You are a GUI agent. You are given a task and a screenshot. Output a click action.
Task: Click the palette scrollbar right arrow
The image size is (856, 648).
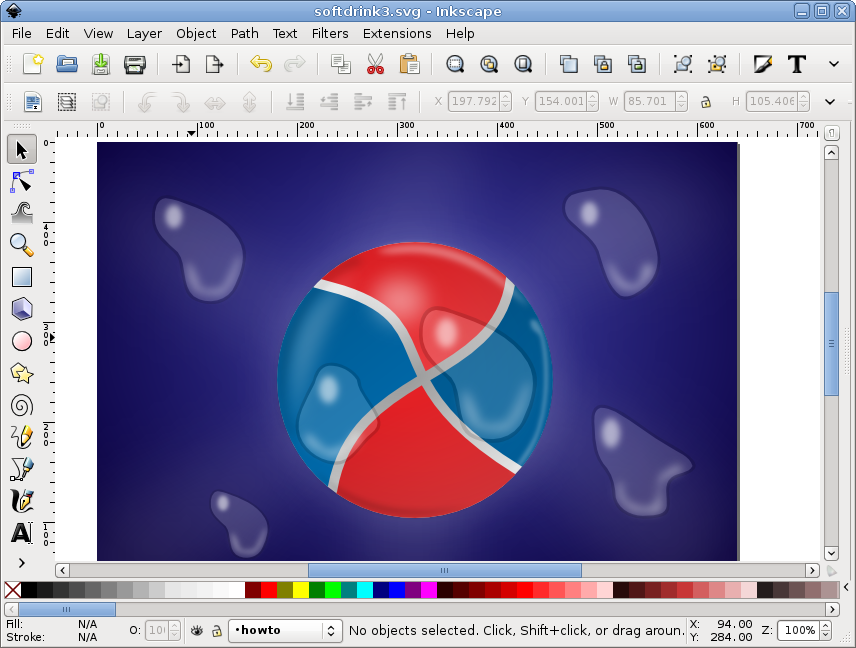pos(832,609)
